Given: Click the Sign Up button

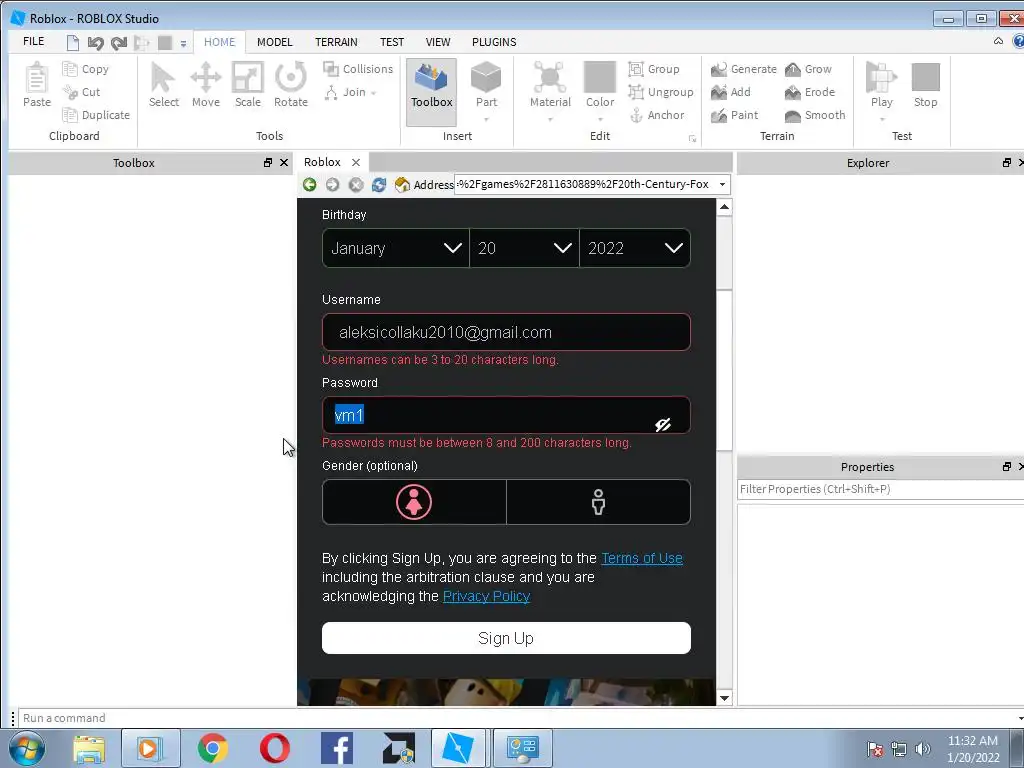Looking at the screenshot, I should [506, 638].
